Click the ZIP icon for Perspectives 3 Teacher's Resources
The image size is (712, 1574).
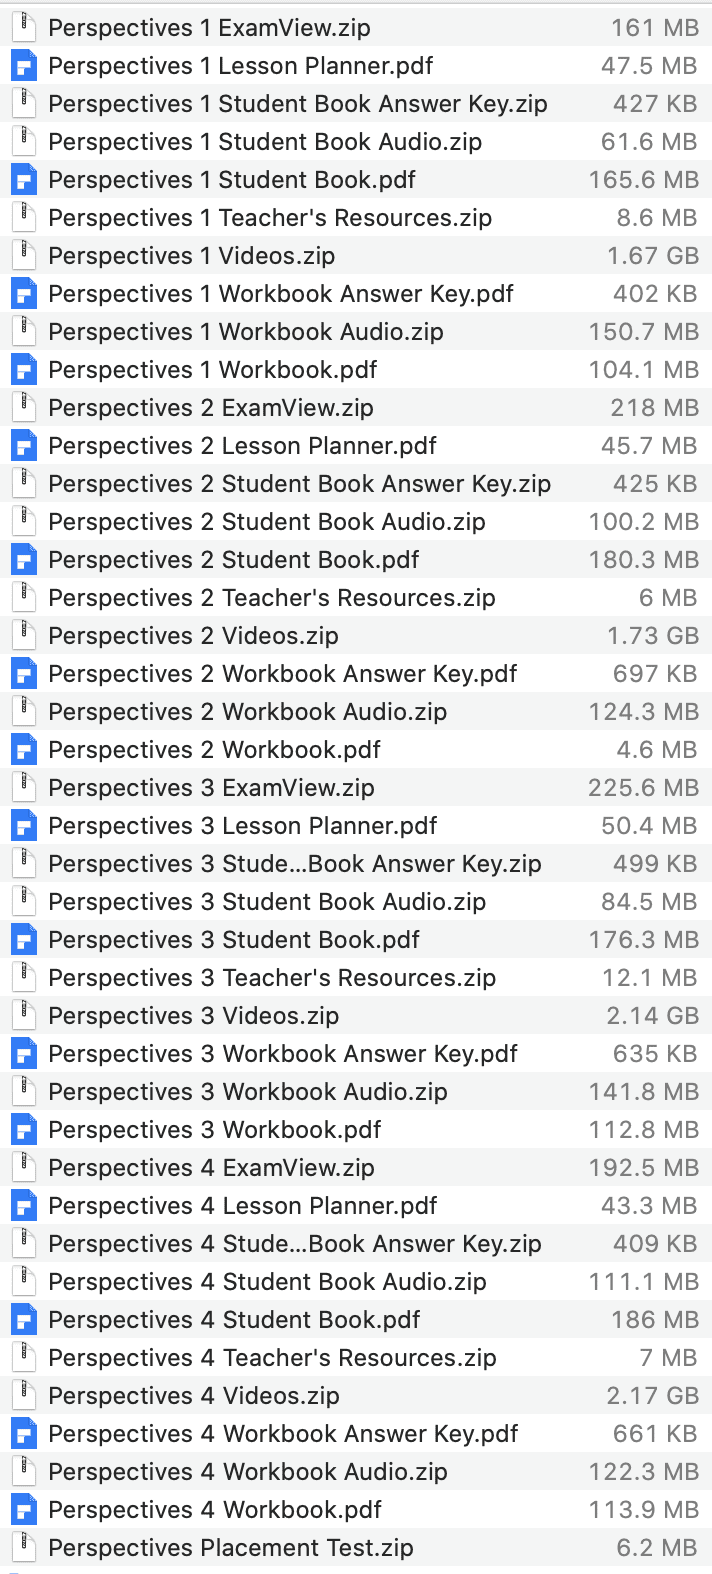pos(24,977)
